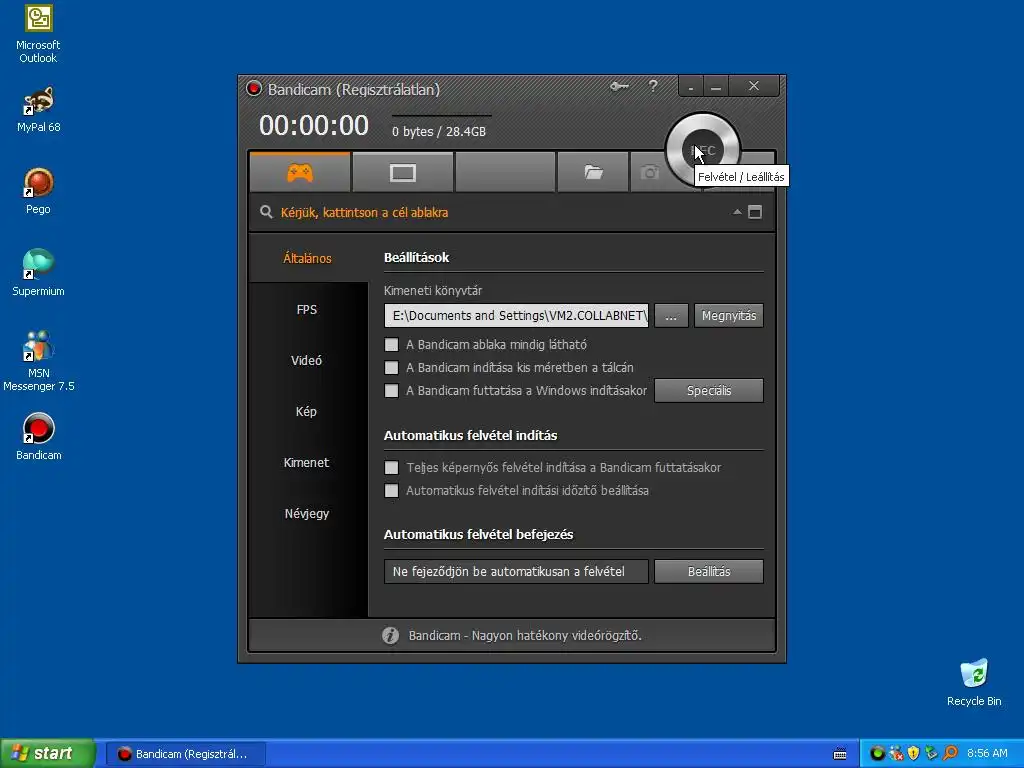This screenshot has height=768, width=1024.
Task: Click the Megnyitás button
Action: tap(729, 315)
